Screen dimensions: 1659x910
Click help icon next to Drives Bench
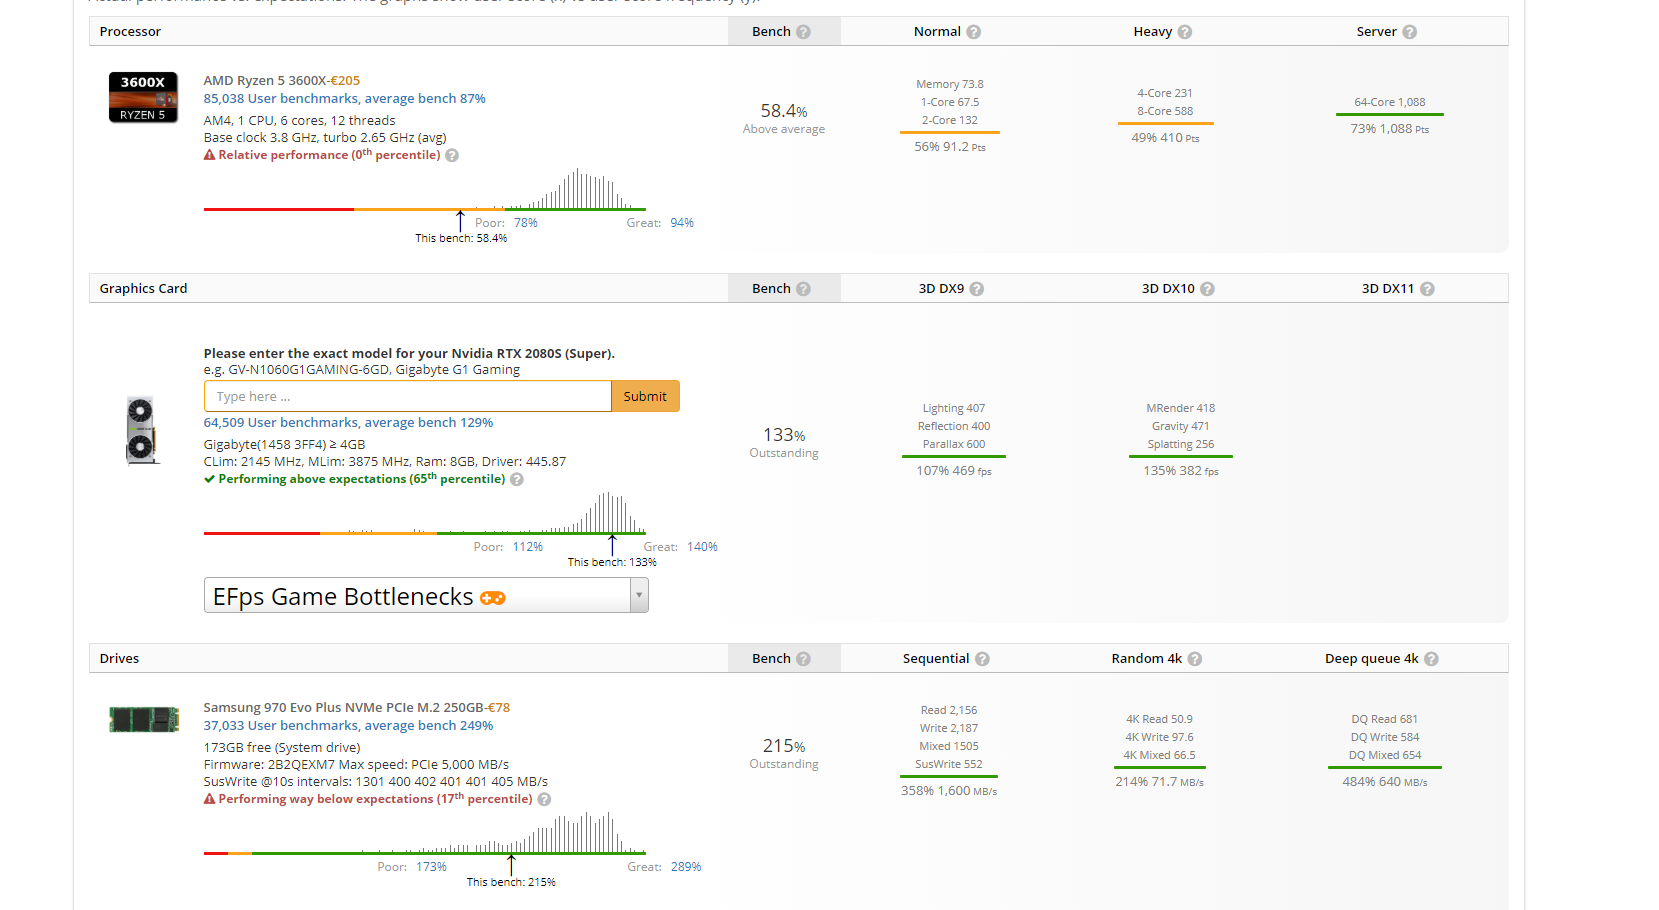pos(803,659)
